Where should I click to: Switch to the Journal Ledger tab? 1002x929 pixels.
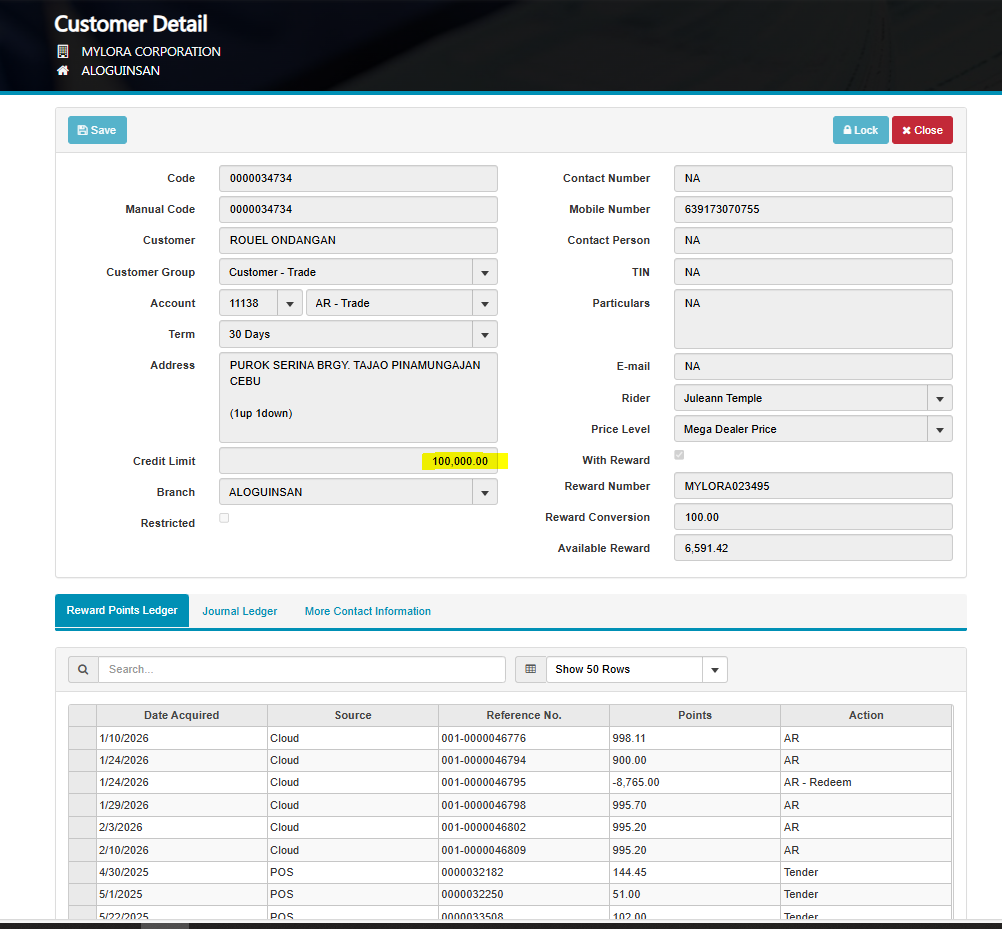pos(240,611)
